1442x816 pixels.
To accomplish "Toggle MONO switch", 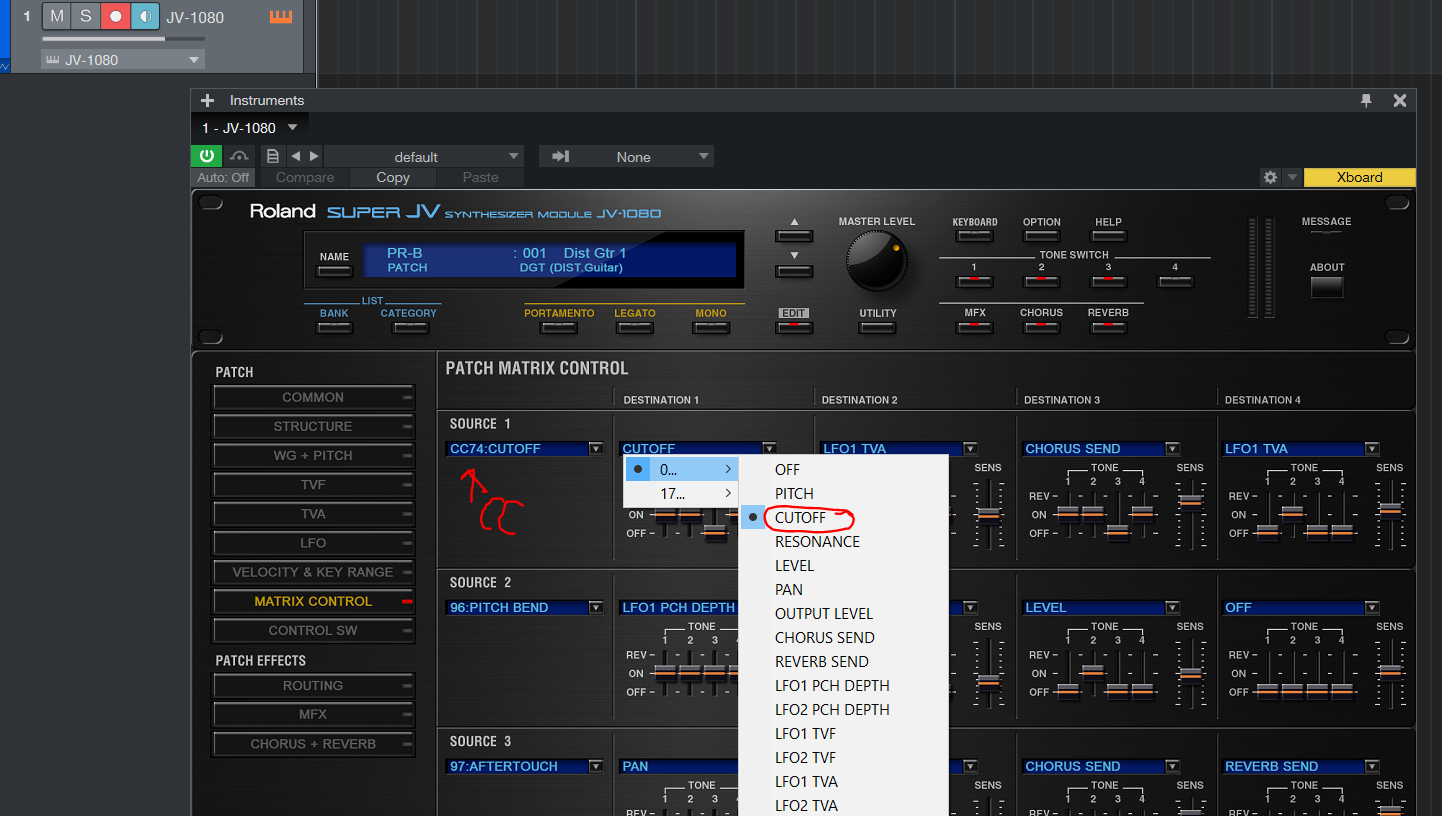I will click(x=710, y=327).
